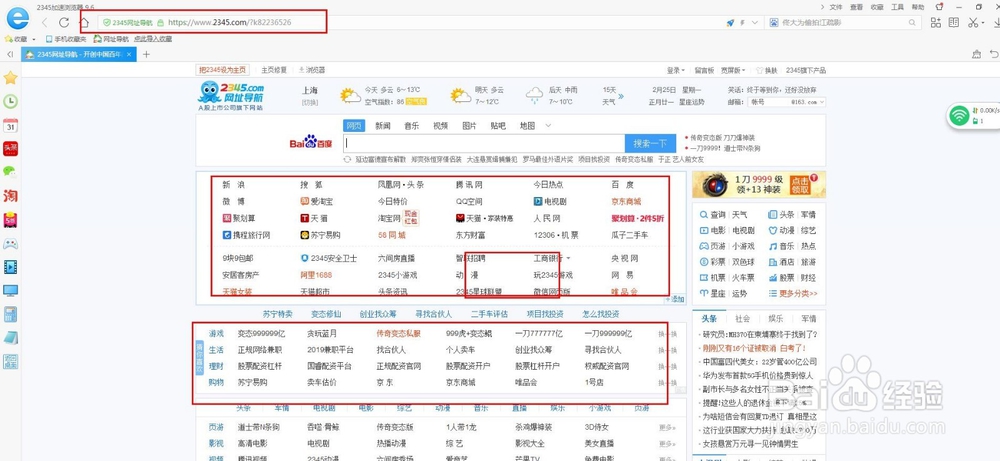
Task: Select the 视频 search tab
Action: click(440, 126)
